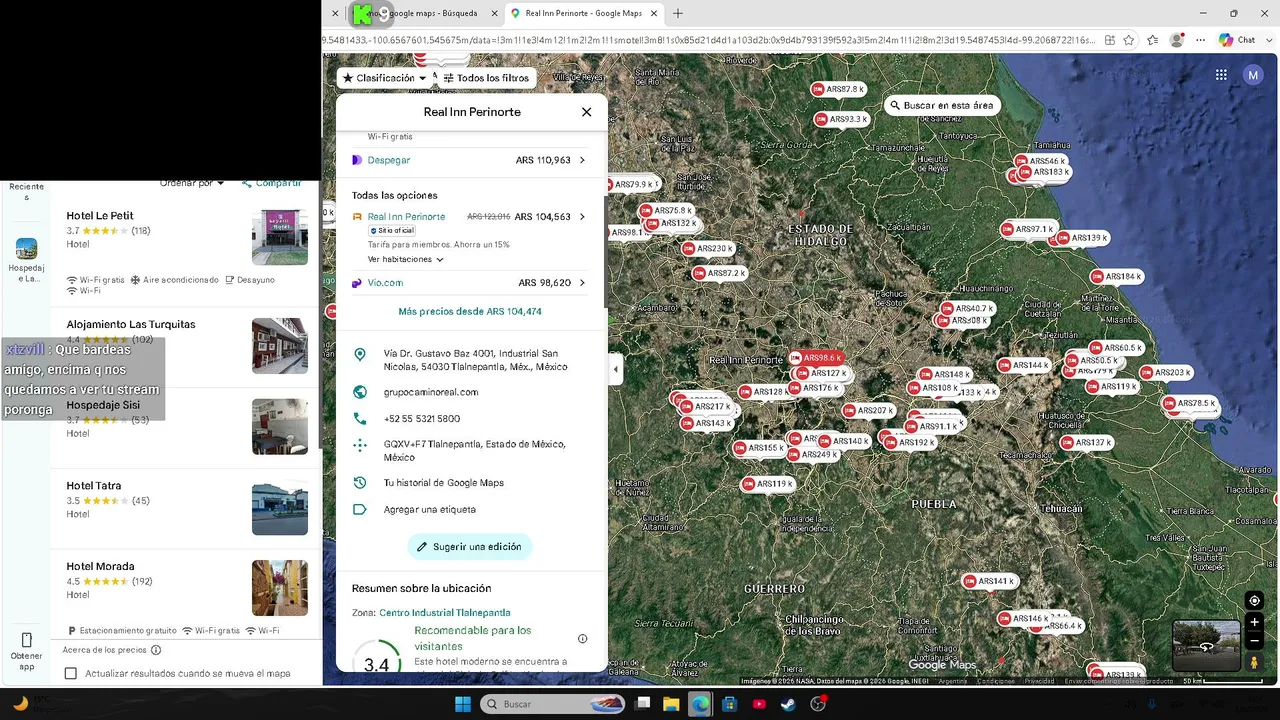Open the Favorites list
The width and height of the screenshot is (1280, 720).
pyautogui.click(x=1153, y=40)
